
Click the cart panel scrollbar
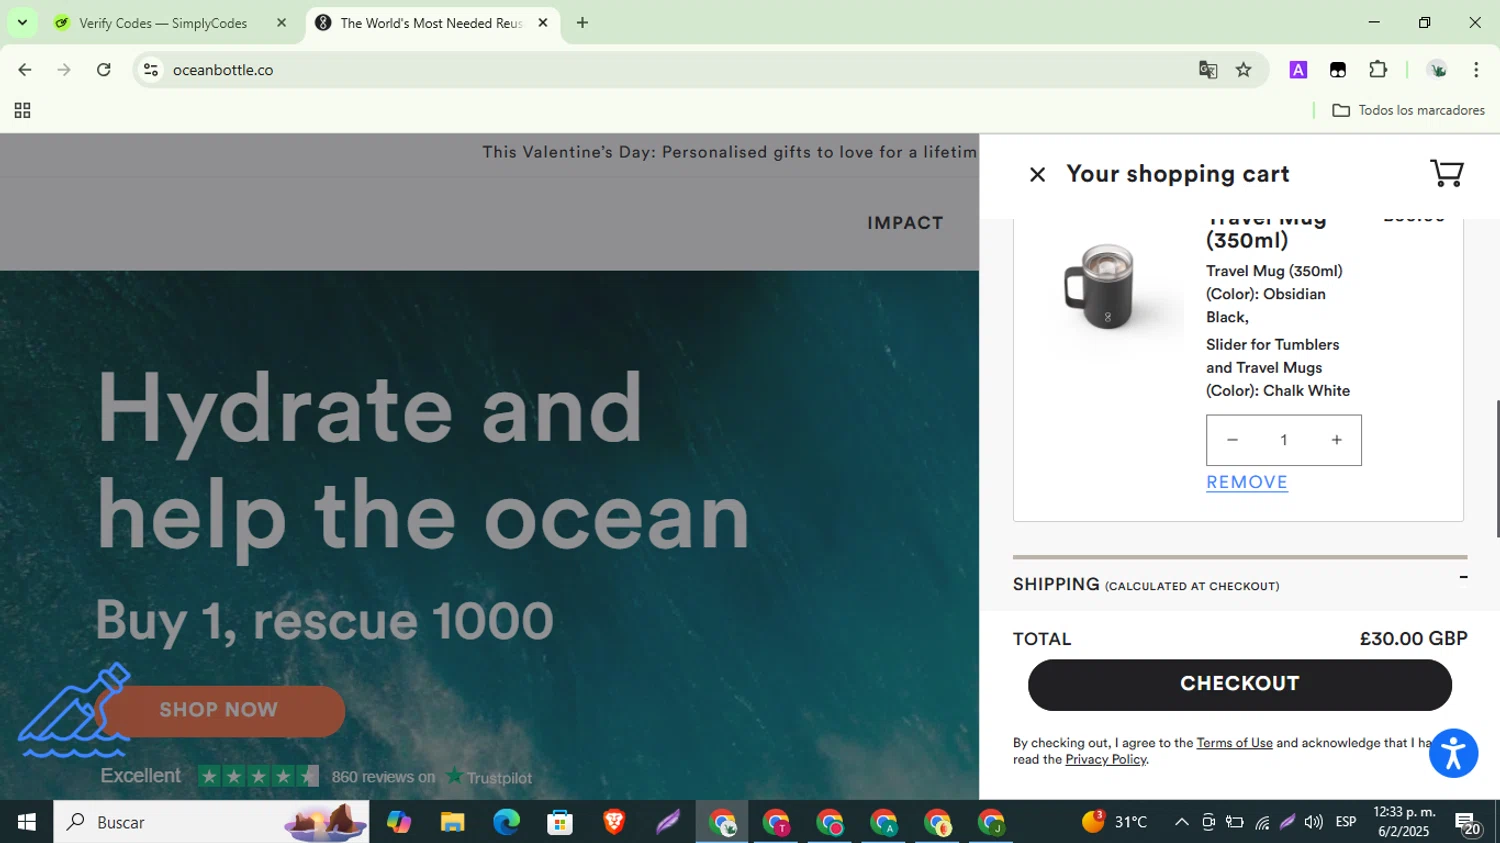pyautogui.click(x=1497, y=469)
